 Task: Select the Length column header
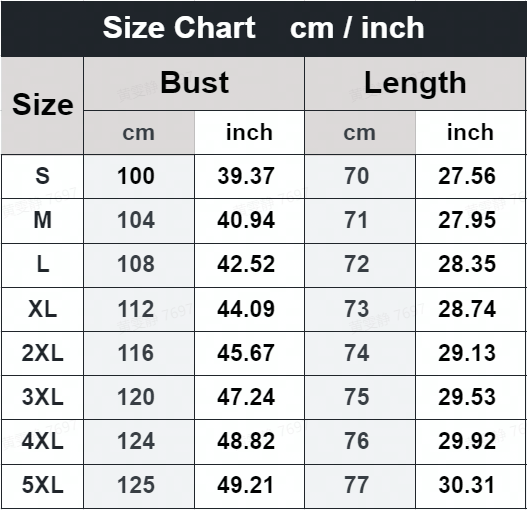415,83
